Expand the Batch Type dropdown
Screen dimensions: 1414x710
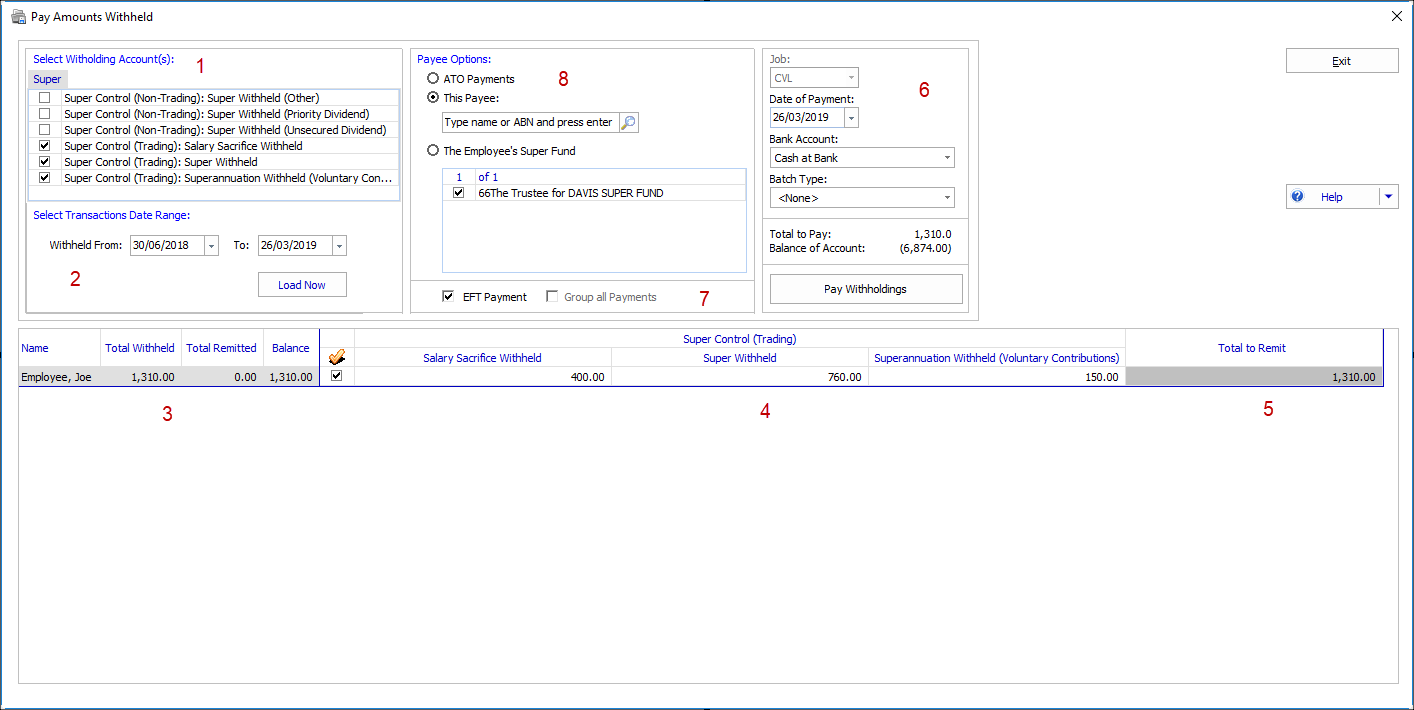(x=946, y=198)
